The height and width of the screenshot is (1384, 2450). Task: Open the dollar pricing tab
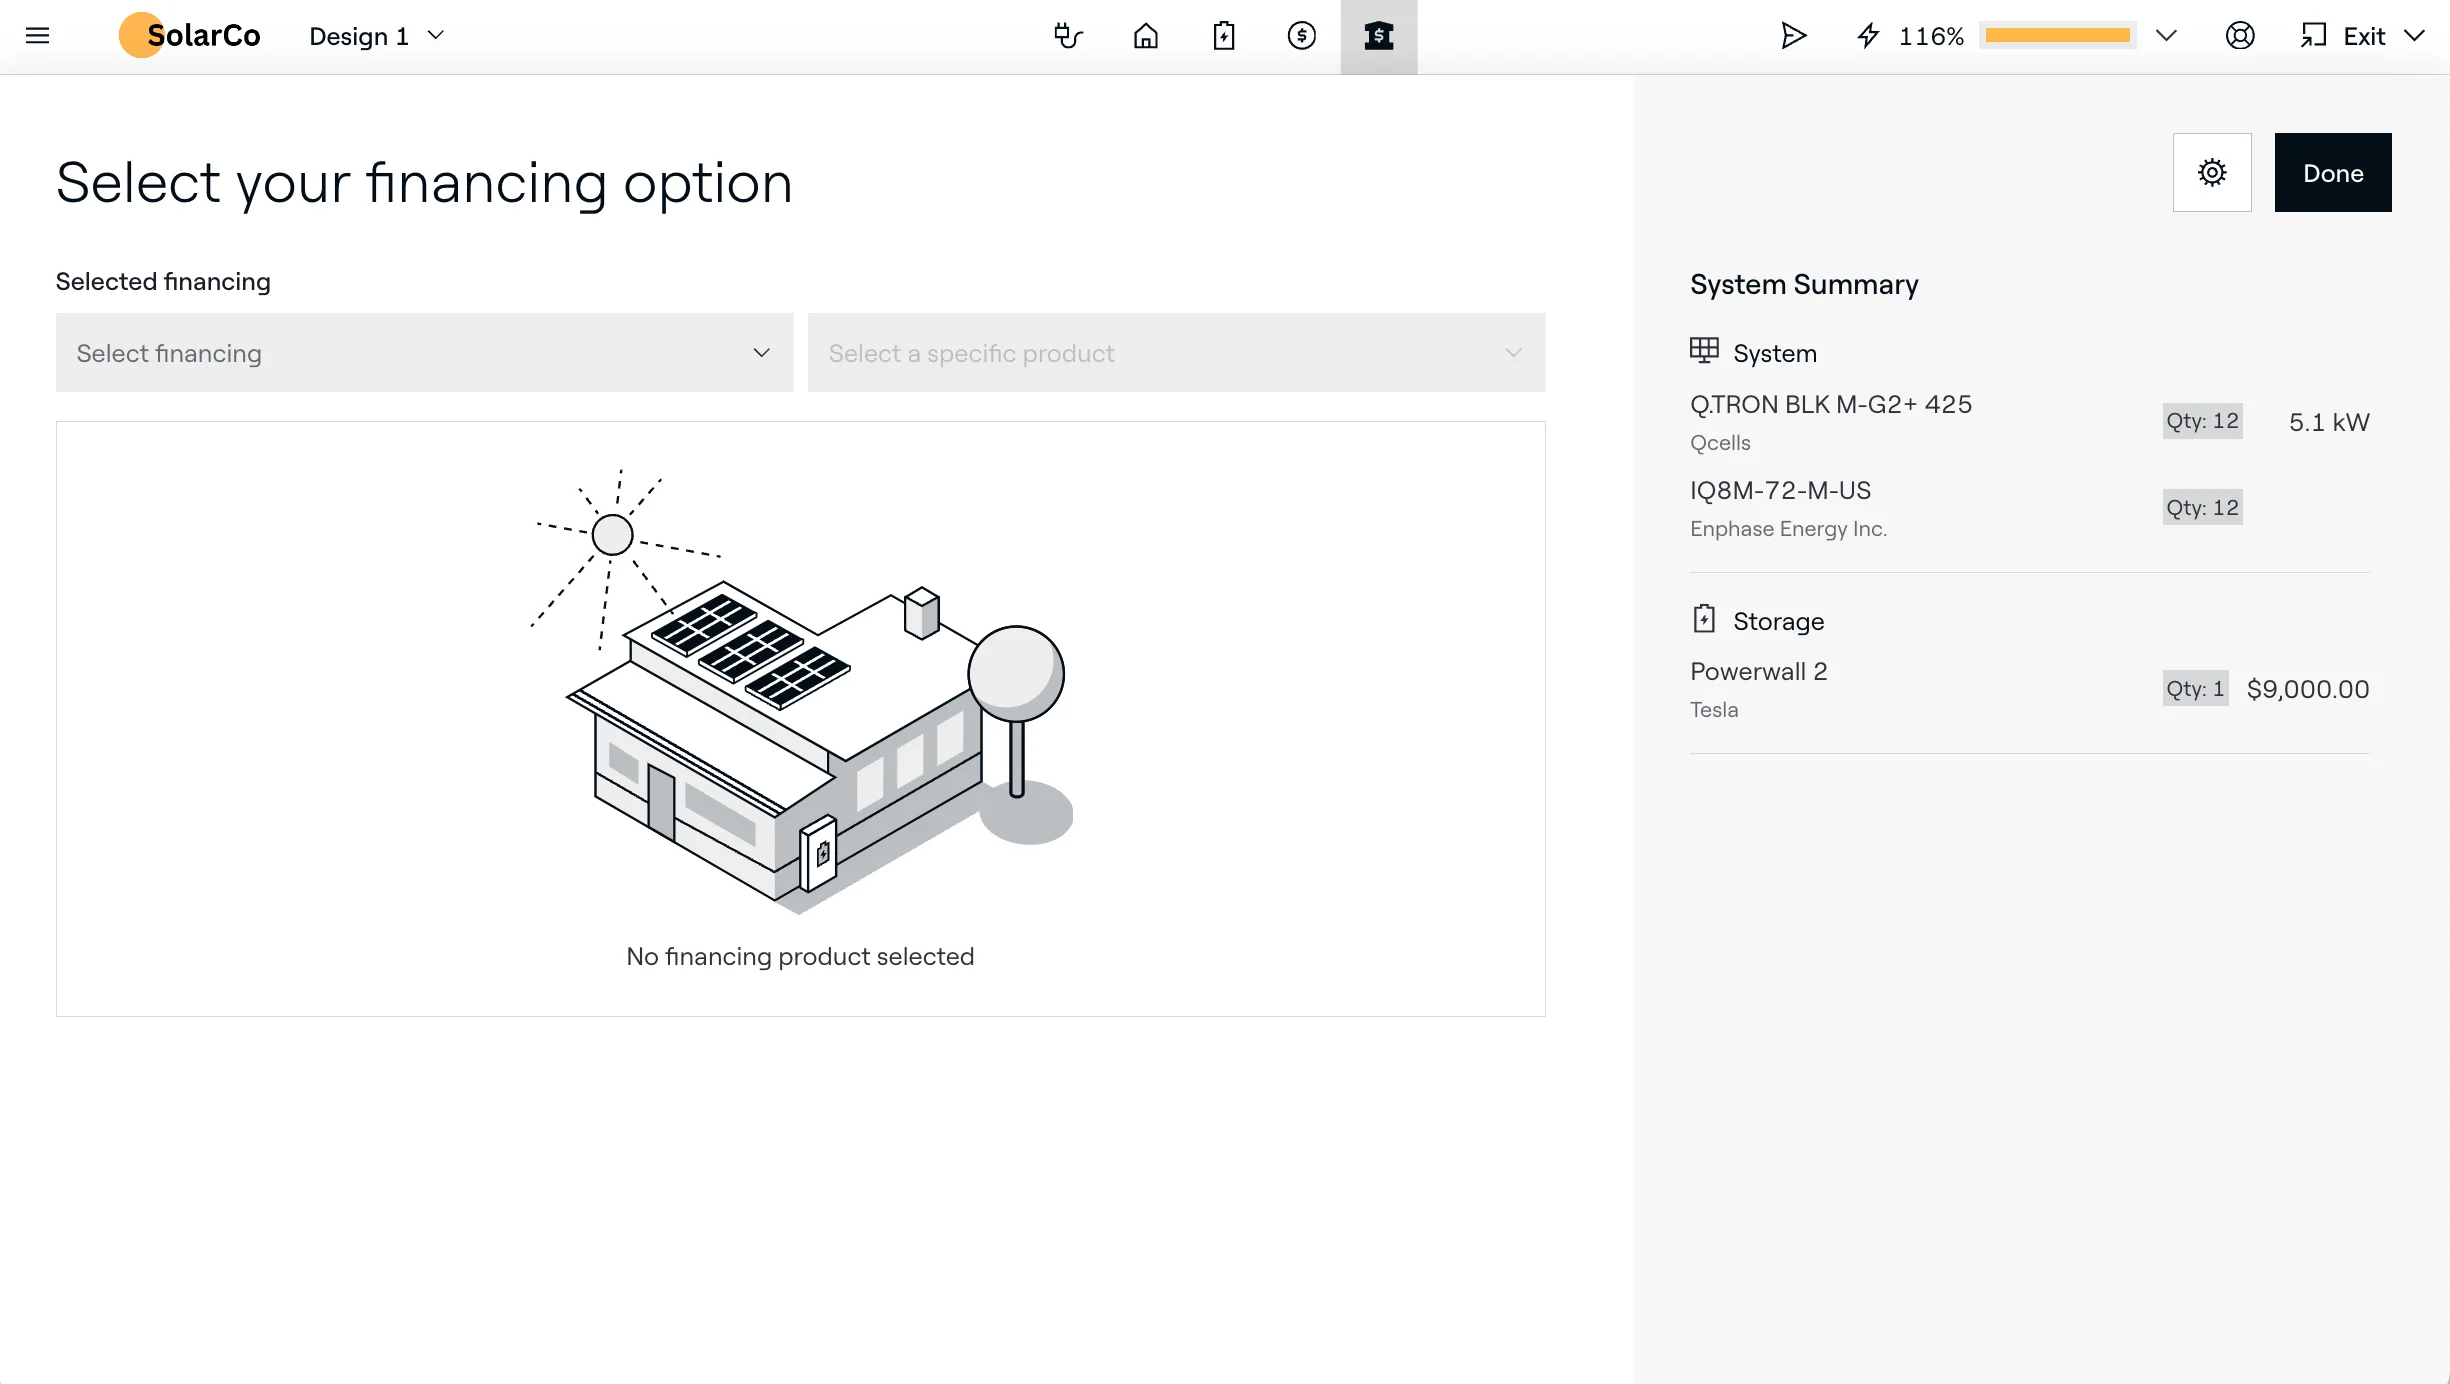click(1301, 36)
